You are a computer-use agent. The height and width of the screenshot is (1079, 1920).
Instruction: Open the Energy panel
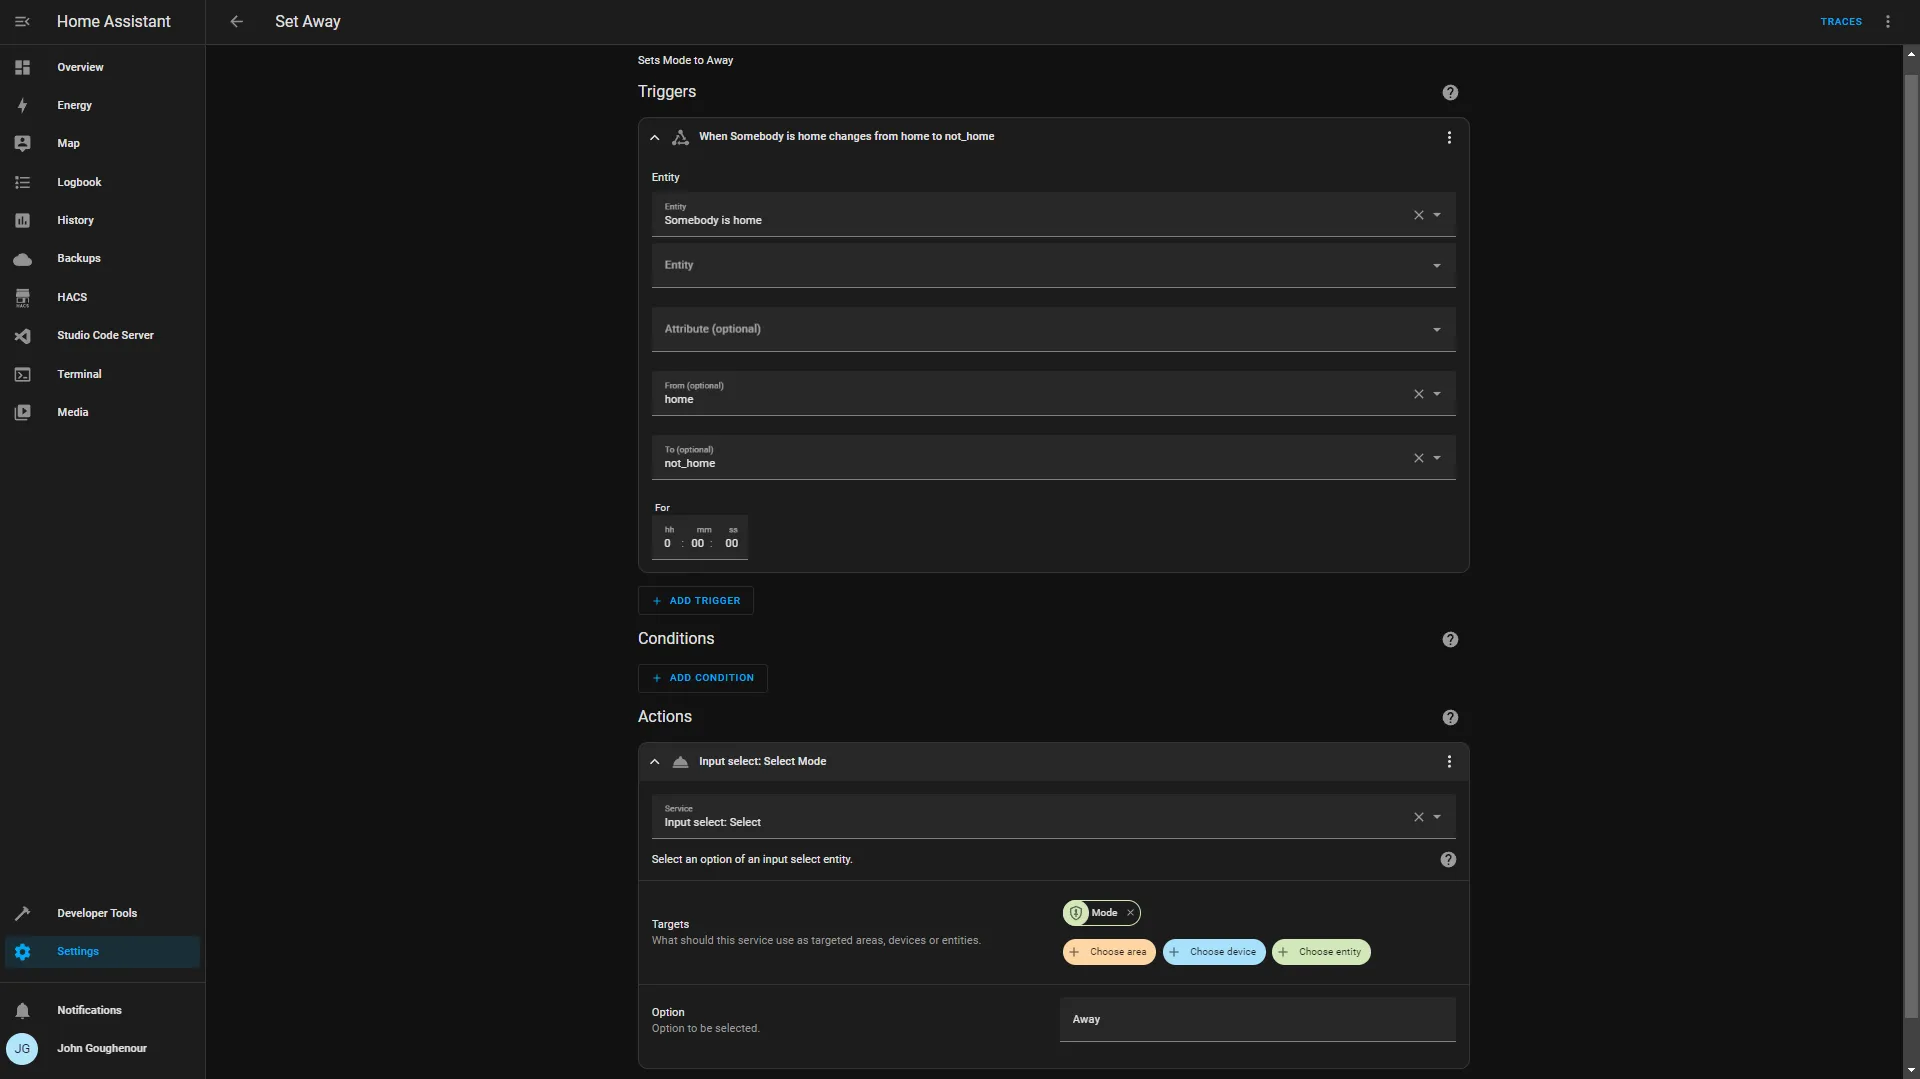pyautogui.click(x=102, y=105)
